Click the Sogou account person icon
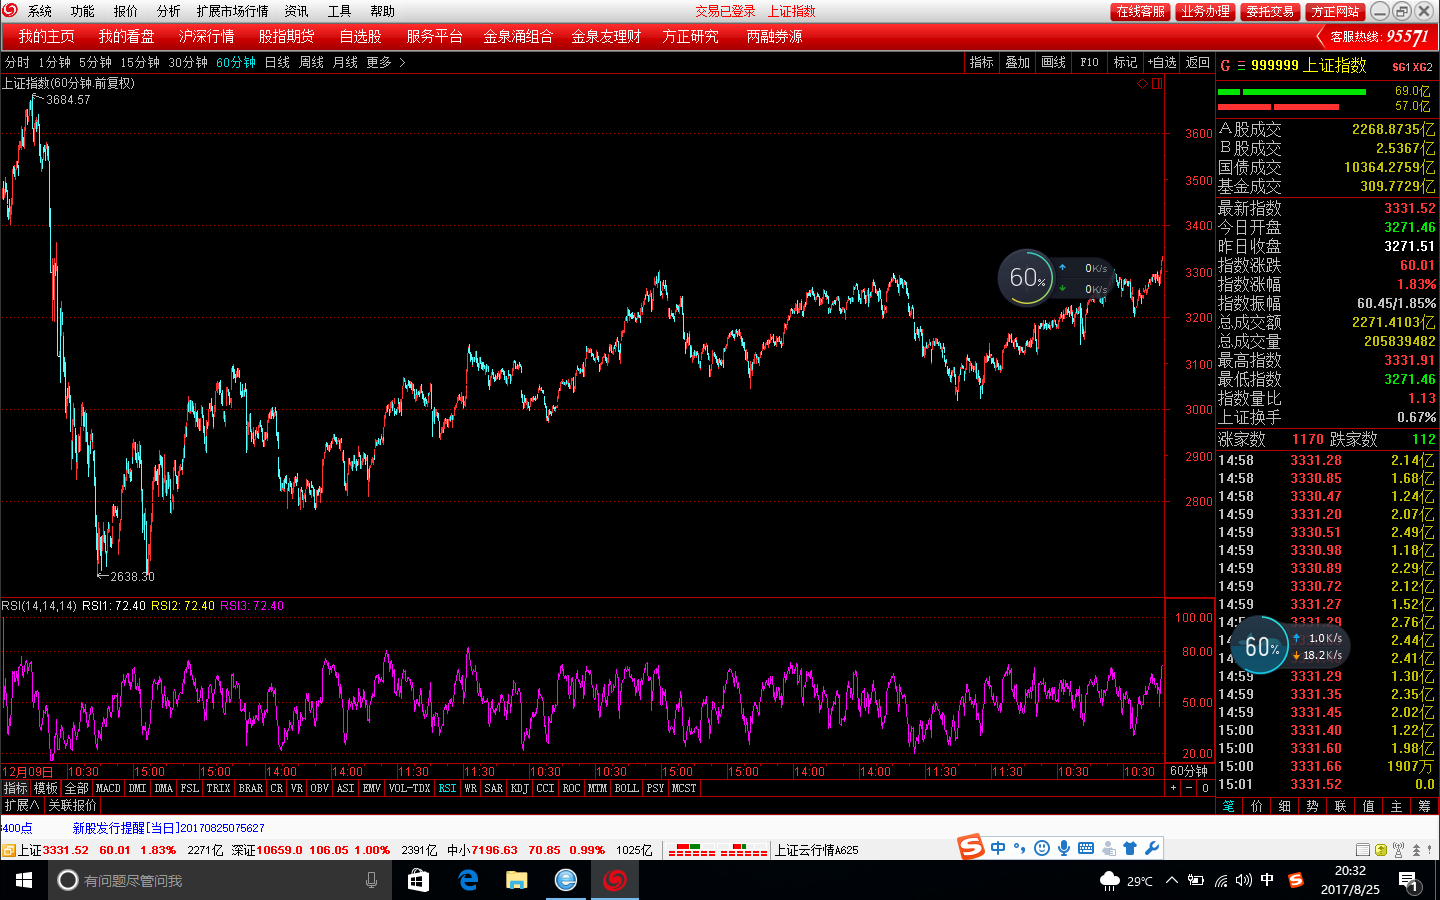This screenshot has width=1440, height=900. pyautogui.click(x=1108, y=848)
